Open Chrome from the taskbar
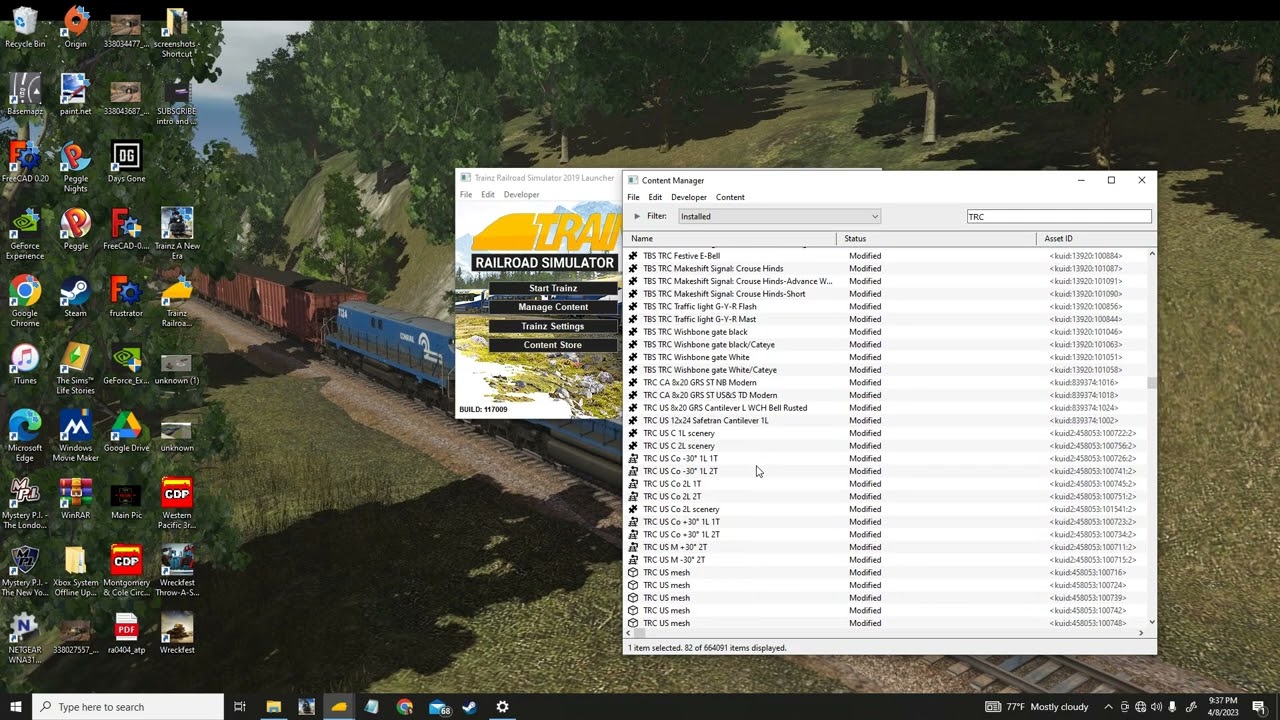The height and width of the screenshot is (720, 1280). pos(404,707)
